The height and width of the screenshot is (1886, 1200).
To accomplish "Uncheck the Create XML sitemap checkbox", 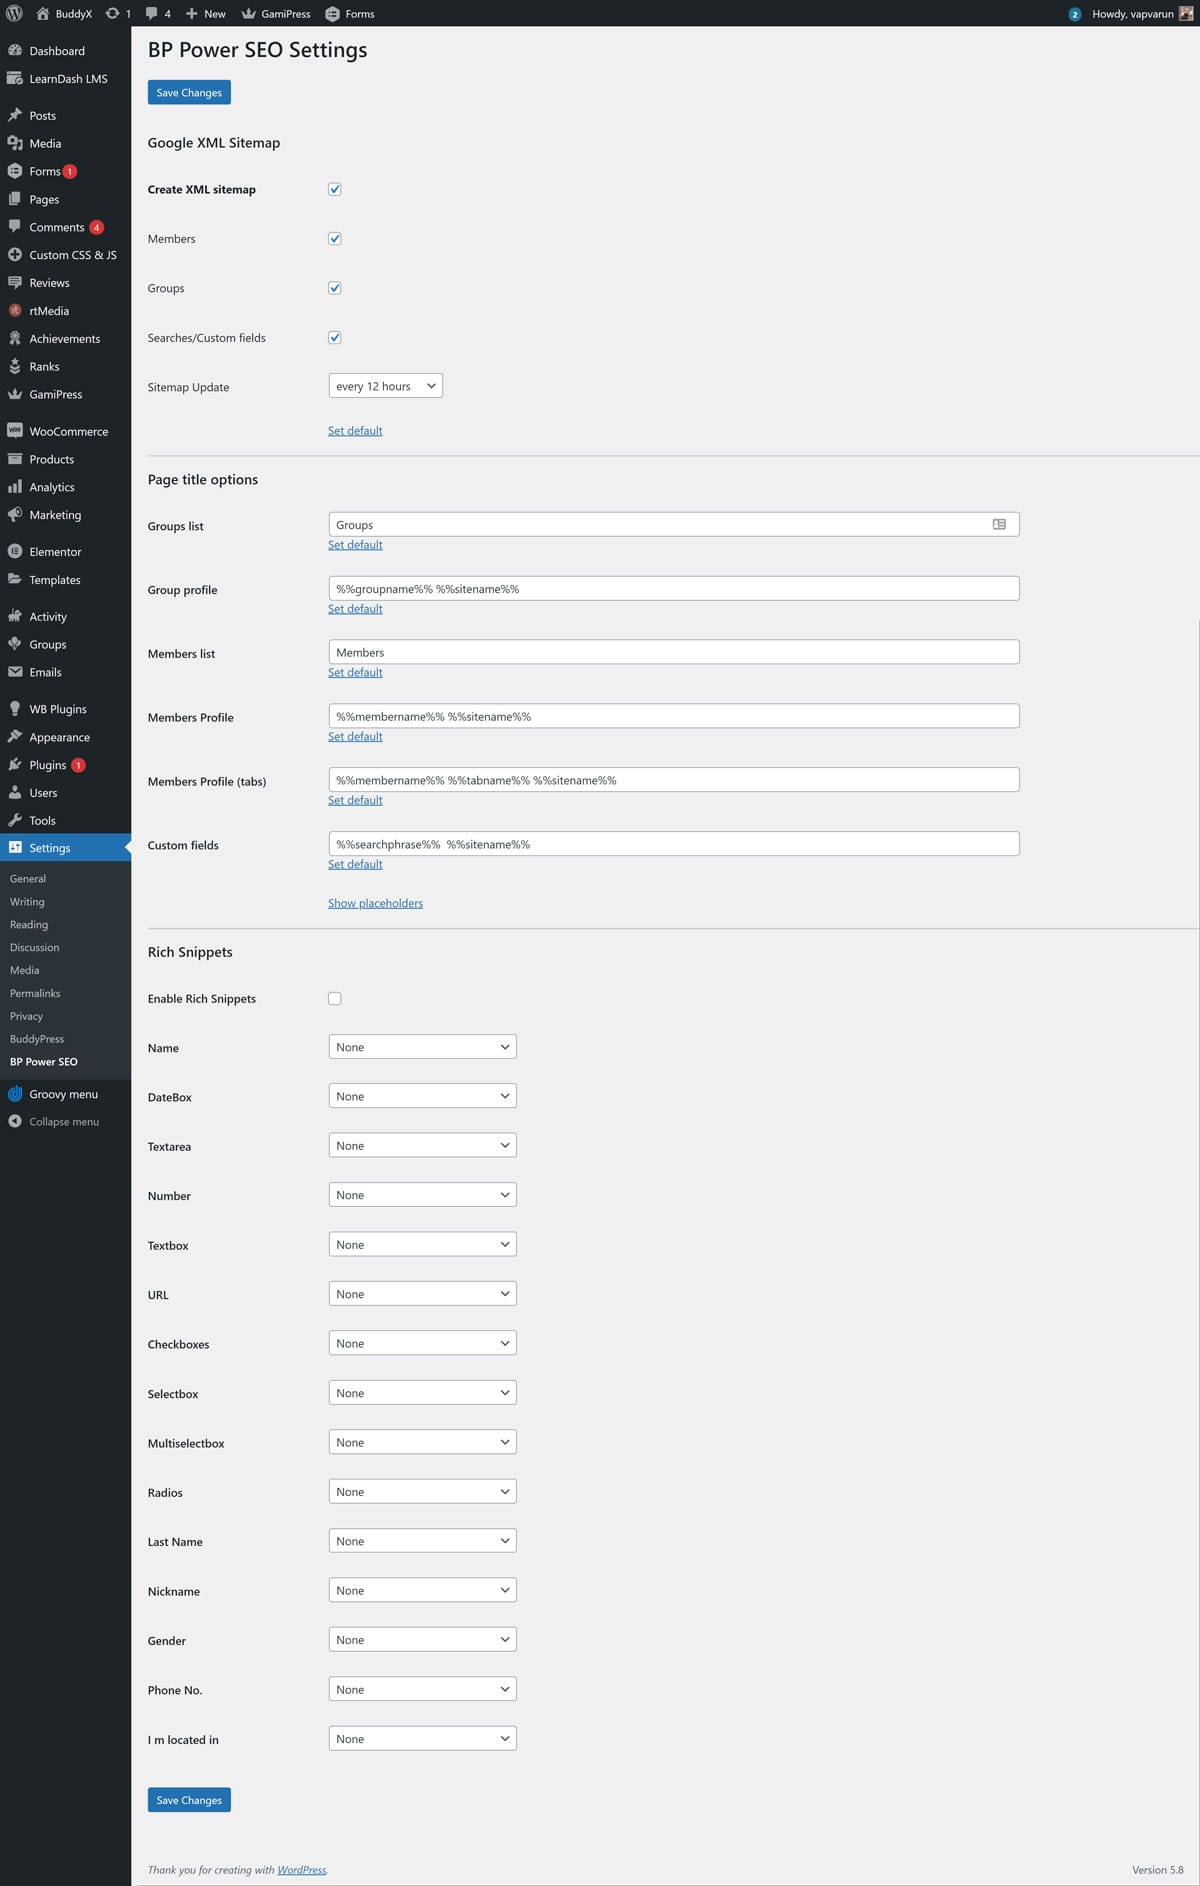I will 335,189.
